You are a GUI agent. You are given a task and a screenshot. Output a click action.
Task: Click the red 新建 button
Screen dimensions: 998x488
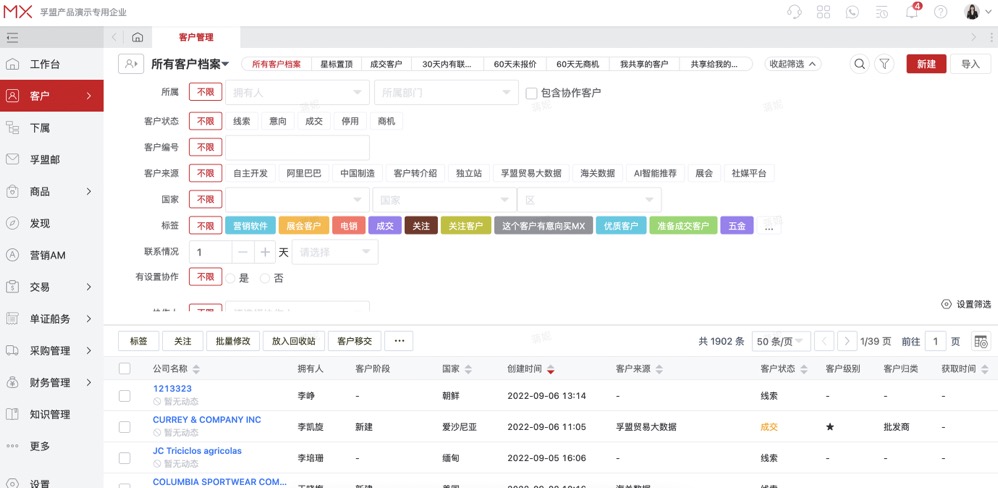(926, 64)
